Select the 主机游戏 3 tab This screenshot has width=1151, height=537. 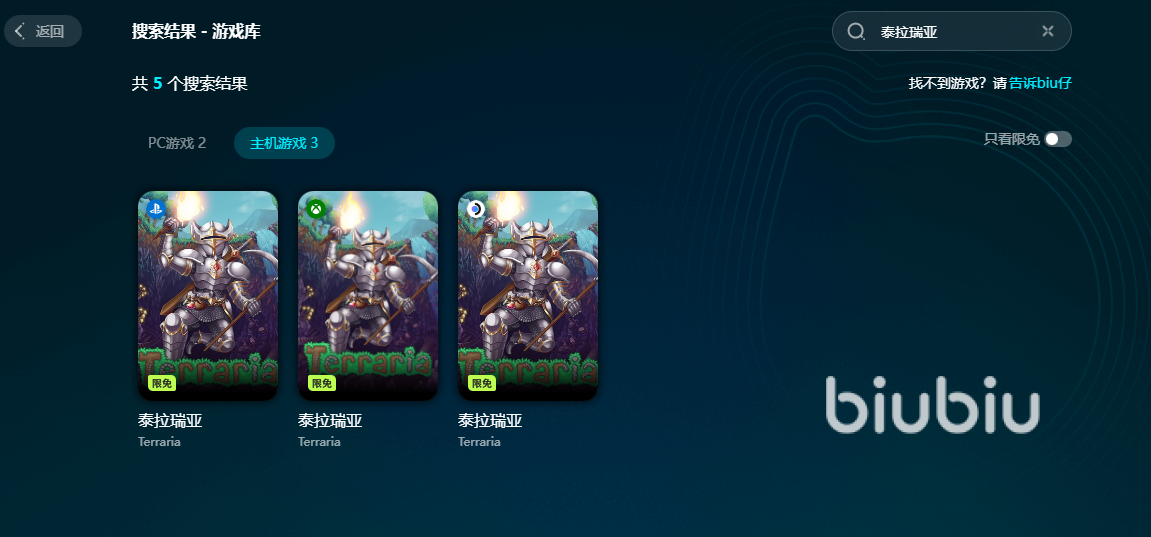(284, 143)
